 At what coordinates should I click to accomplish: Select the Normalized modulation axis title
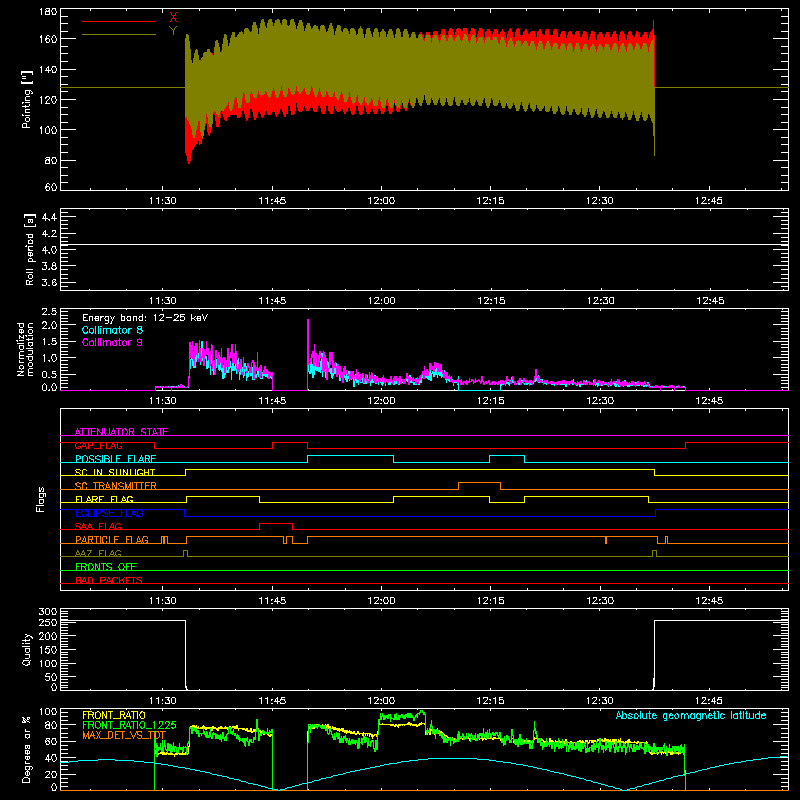pos(25,349)
